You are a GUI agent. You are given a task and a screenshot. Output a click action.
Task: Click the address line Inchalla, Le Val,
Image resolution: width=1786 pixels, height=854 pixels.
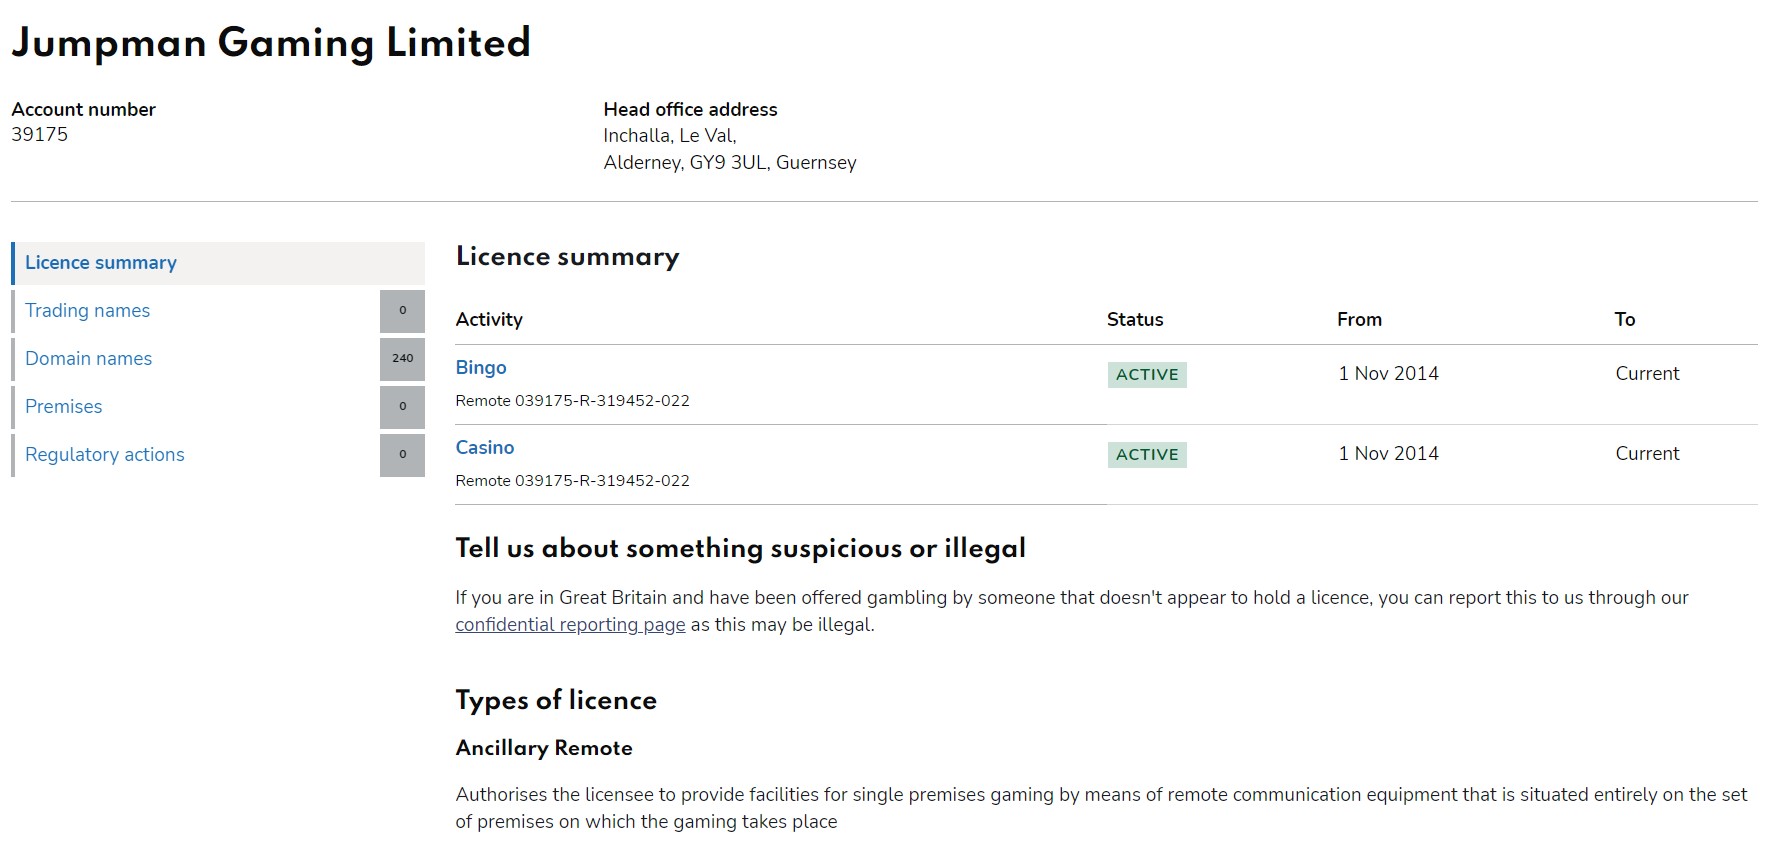click(670, 136)
